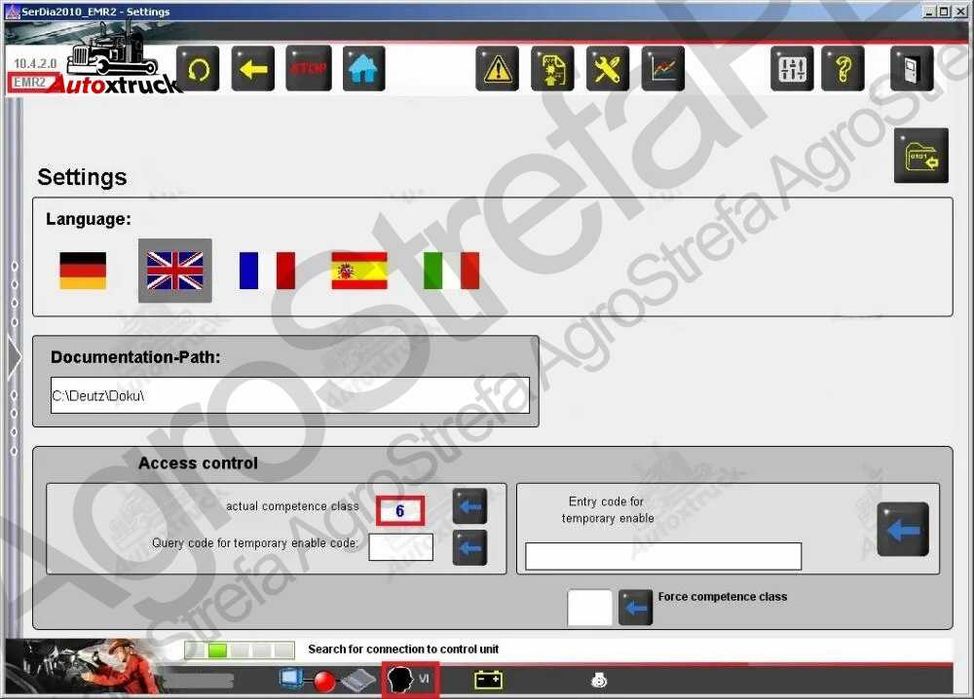974x699 pixels.
Task: Click the SerDia2010 title bar app icon
Action: [12, 11]
